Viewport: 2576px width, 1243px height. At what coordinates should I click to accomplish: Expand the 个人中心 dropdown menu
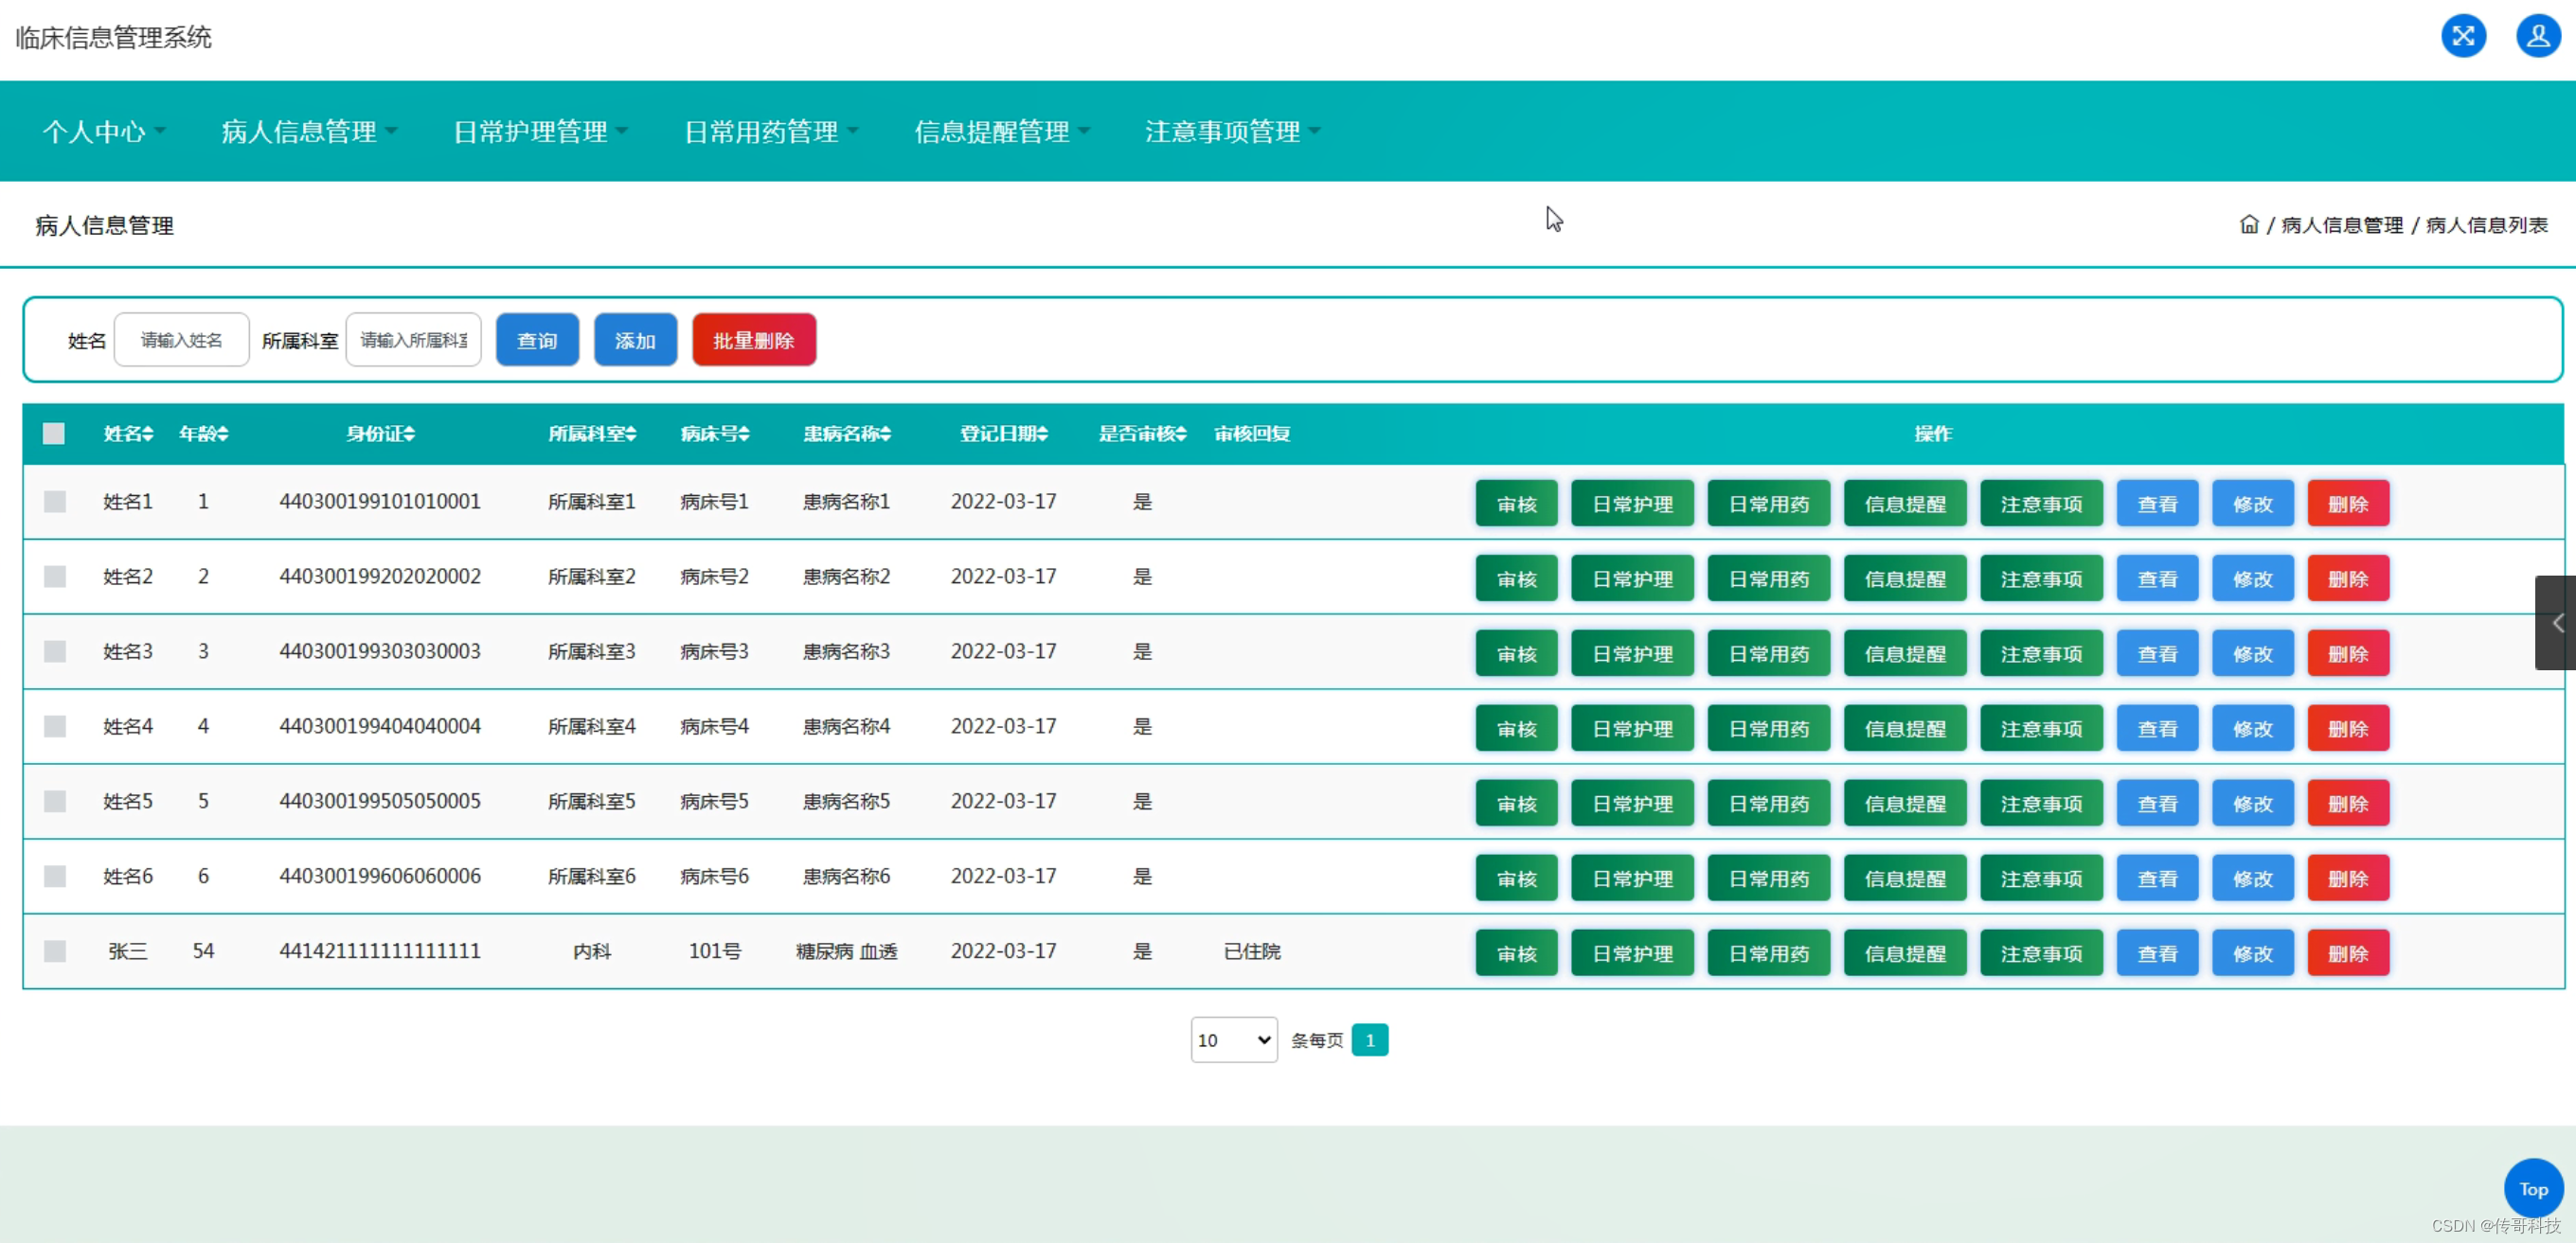click(103, 131)
